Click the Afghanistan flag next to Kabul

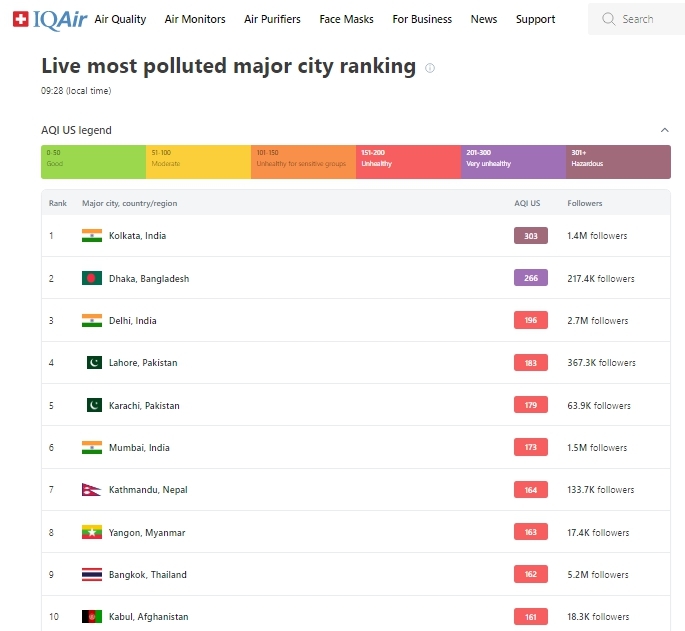92,617
